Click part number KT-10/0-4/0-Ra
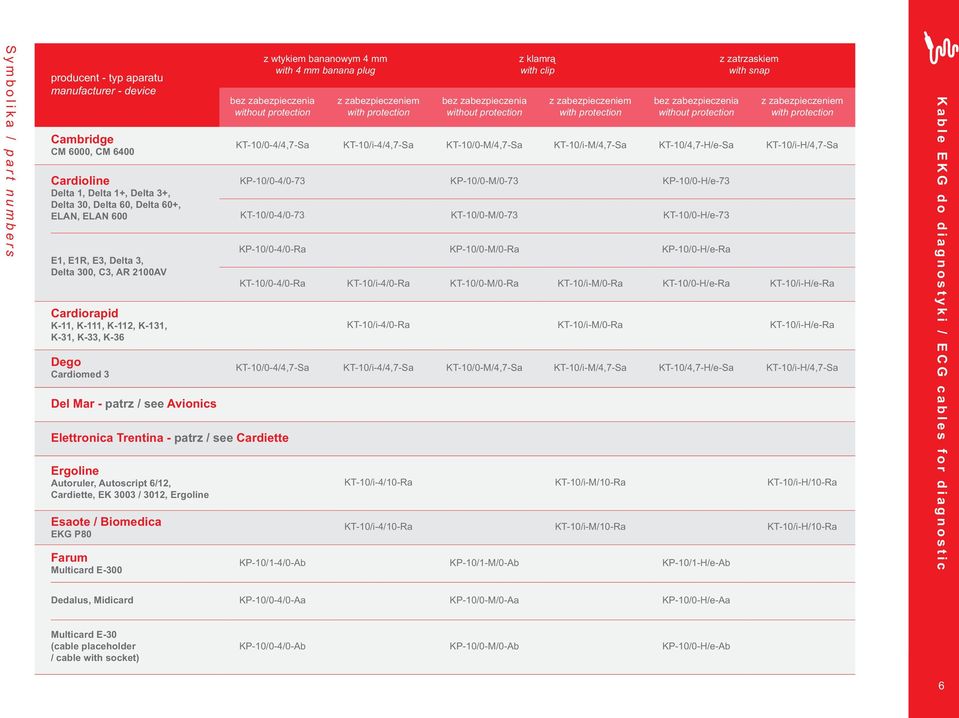The height and width of the screenshot is (718, 959). tap(272, 284)
